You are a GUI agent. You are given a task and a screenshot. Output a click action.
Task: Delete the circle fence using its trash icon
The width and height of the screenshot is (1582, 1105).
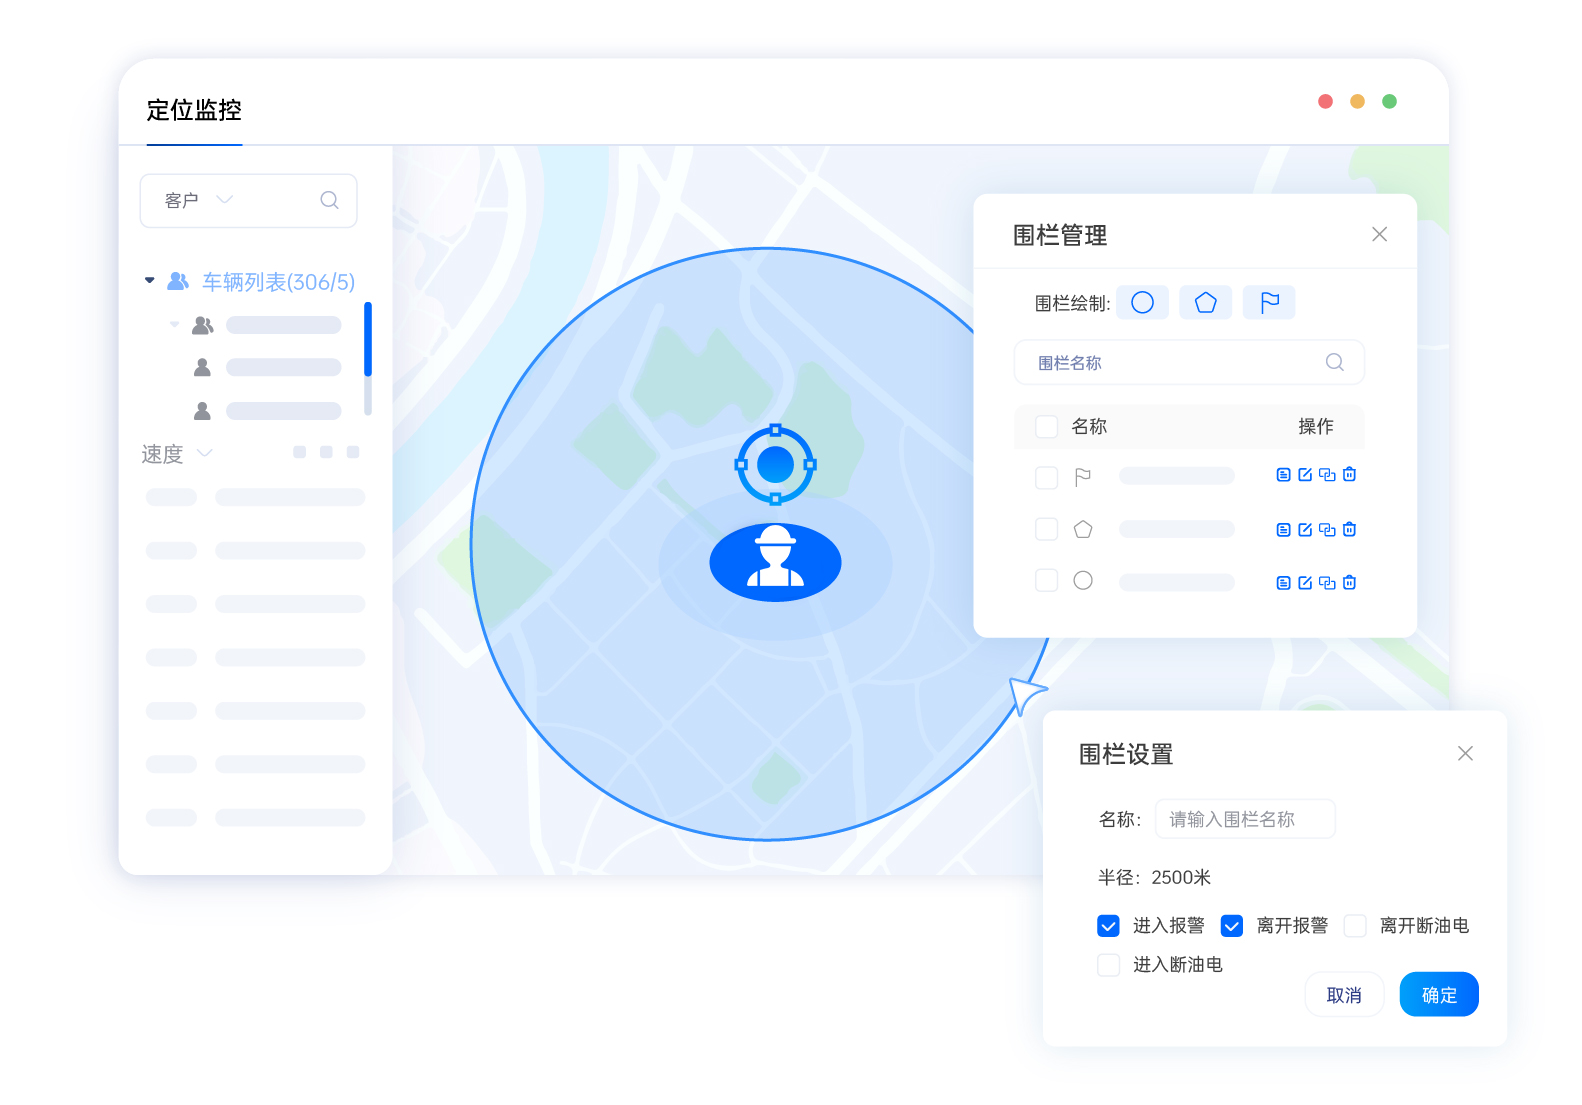1349,583
